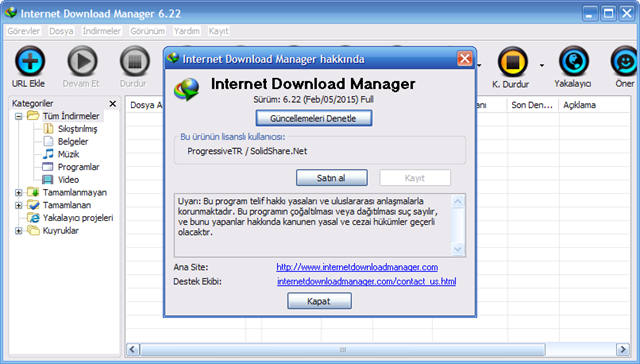Open the Görünüm menu
Viewport: 640px width, 364px height.
[x=148, y=31]
